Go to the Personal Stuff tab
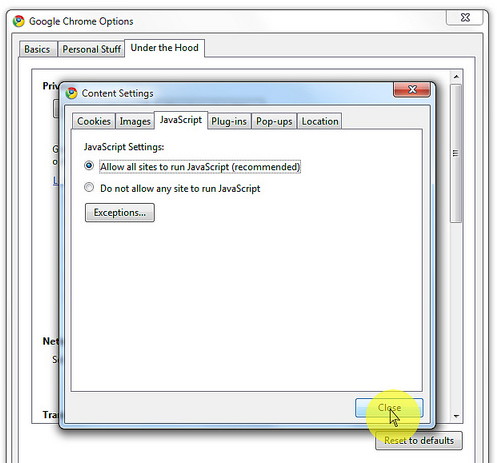This screenshot has height=463, width=497. click(92, 49)
